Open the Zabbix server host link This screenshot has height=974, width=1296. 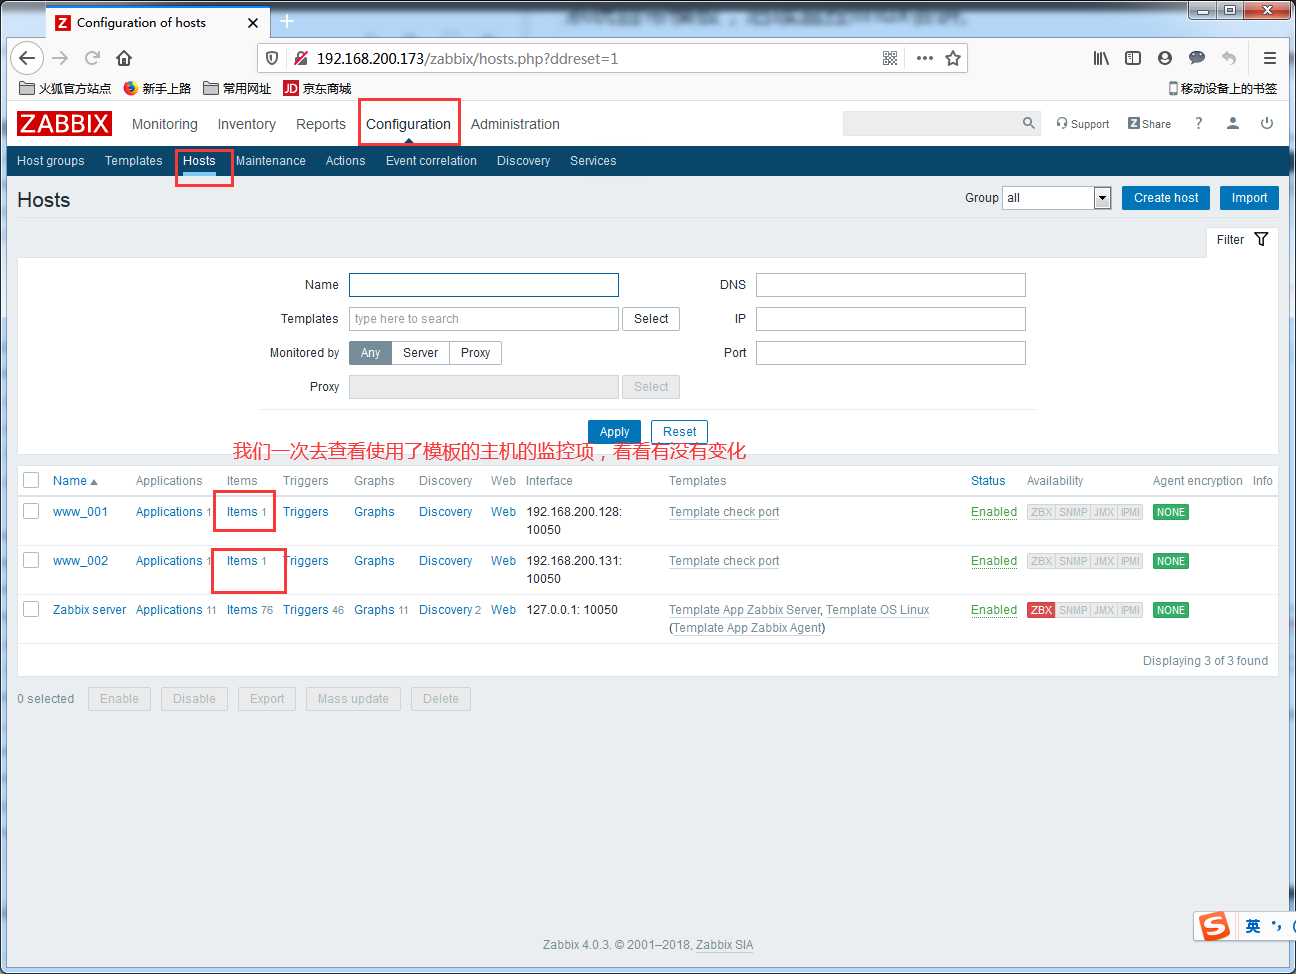click(89, 610)
